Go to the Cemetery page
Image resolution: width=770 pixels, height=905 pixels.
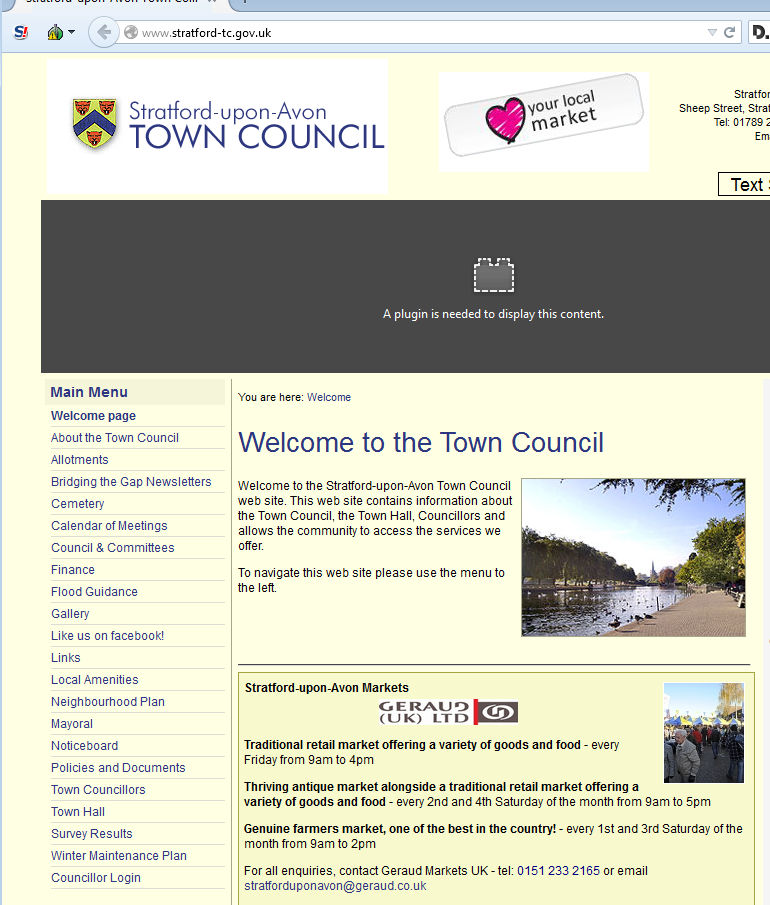coord(77,503)
